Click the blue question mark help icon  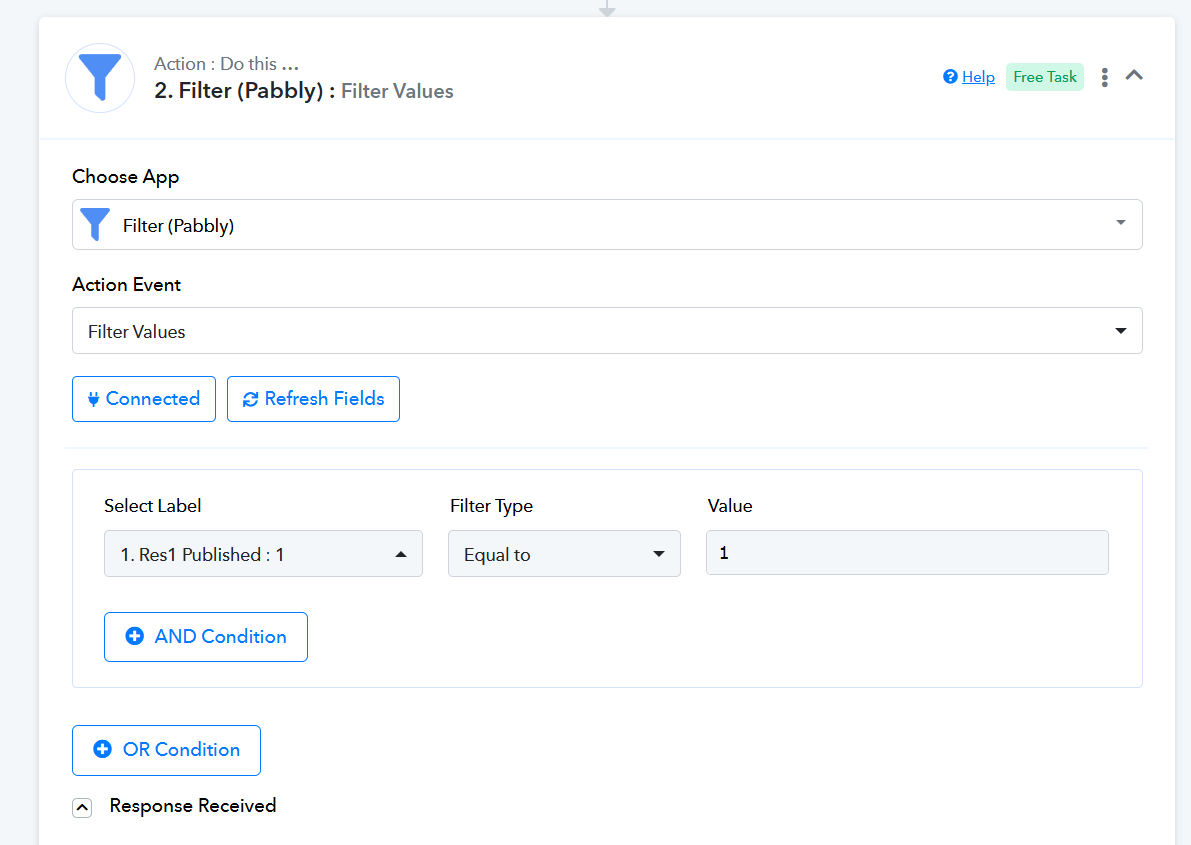(x=950, y=77)
